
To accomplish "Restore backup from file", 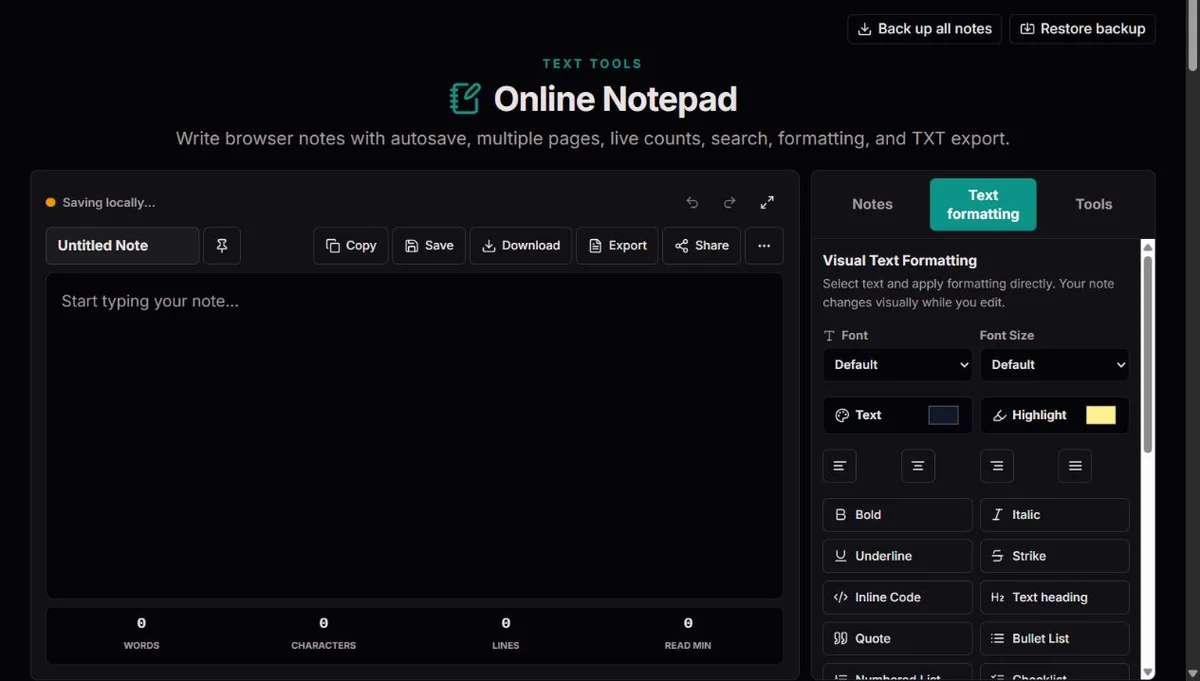I will [1082, 29].
